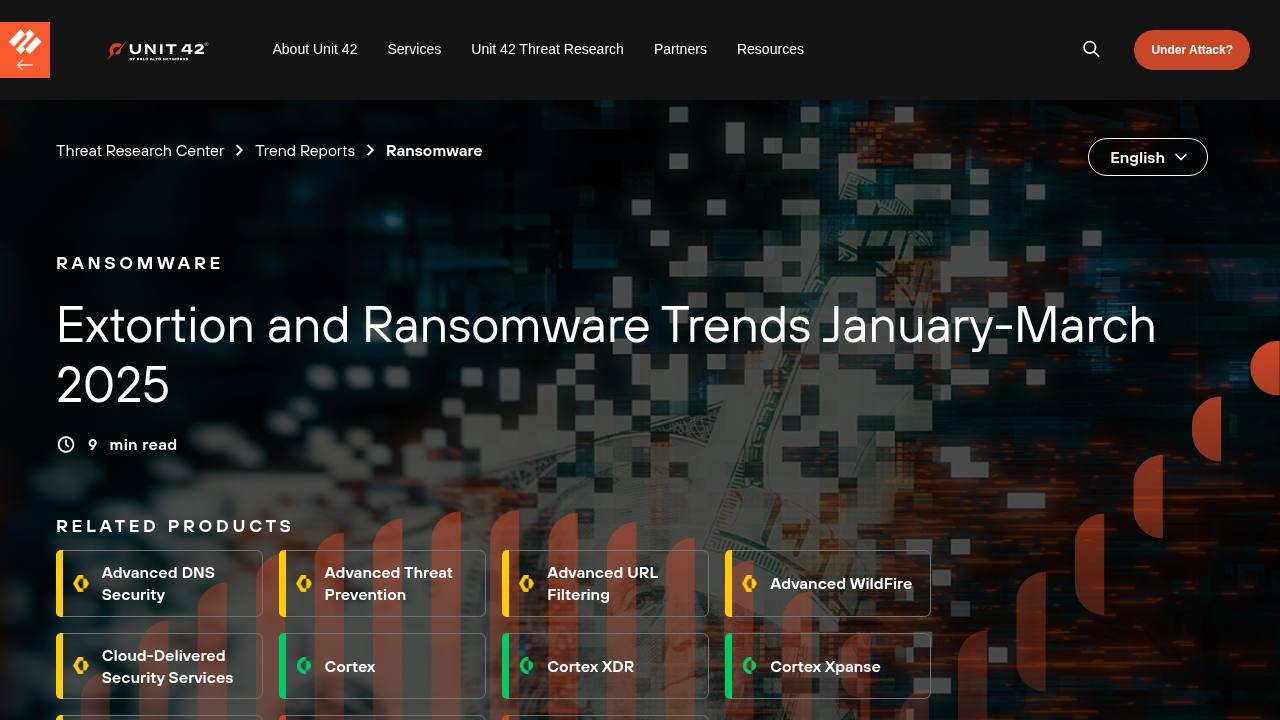Open the Cortex XDR product card
The width and height of the screenshot is (1280, 720).
point(606,666)
